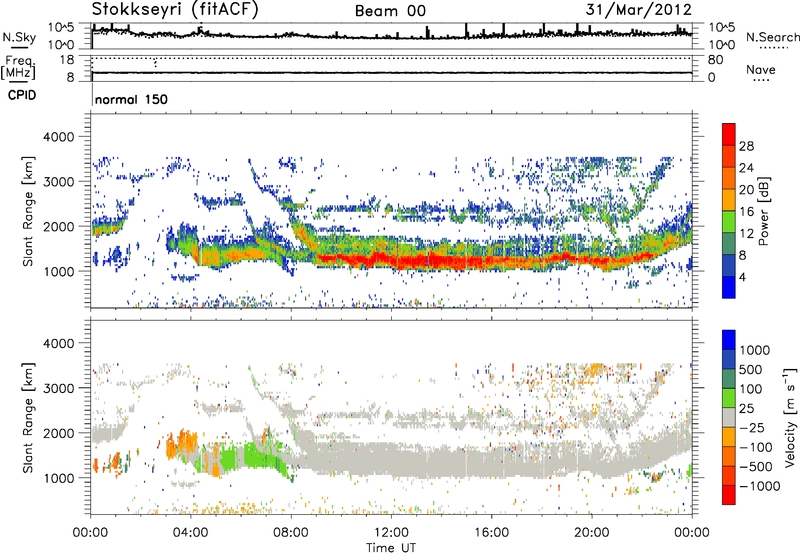The width and height of the screenshot is (800, 554).
Task: Click the '12:00' time tick label
Action: (x=391, y=533)
